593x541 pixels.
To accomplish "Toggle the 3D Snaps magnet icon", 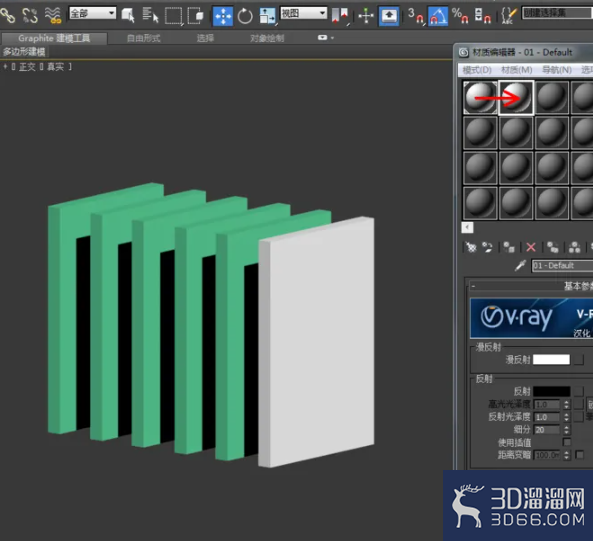I will click(415, 16).
